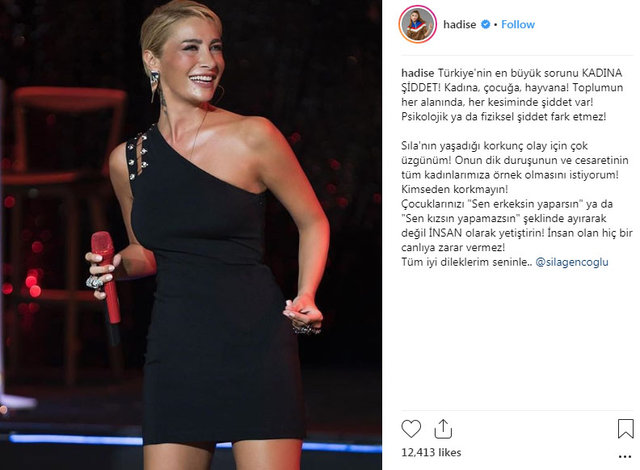The width and height of the screenshot is (640, 470).
Task: Click the blue verified badge beside hadise
Action: point(486,24)
